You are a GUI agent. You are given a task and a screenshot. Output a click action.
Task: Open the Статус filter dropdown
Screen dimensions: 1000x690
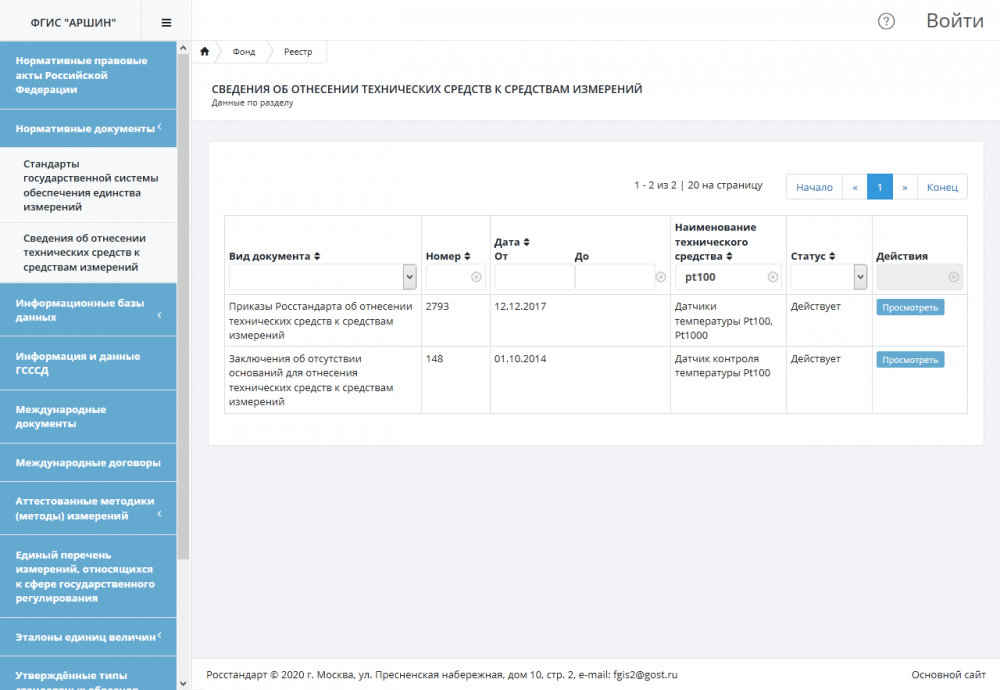coord(860,277)
